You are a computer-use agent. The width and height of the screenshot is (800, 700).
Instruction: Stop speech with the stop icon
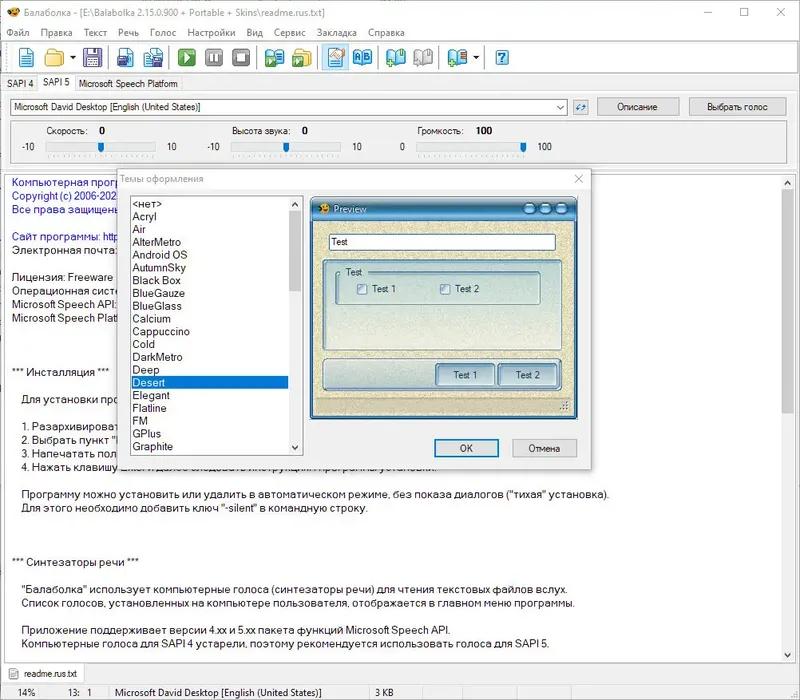point(241,57)
